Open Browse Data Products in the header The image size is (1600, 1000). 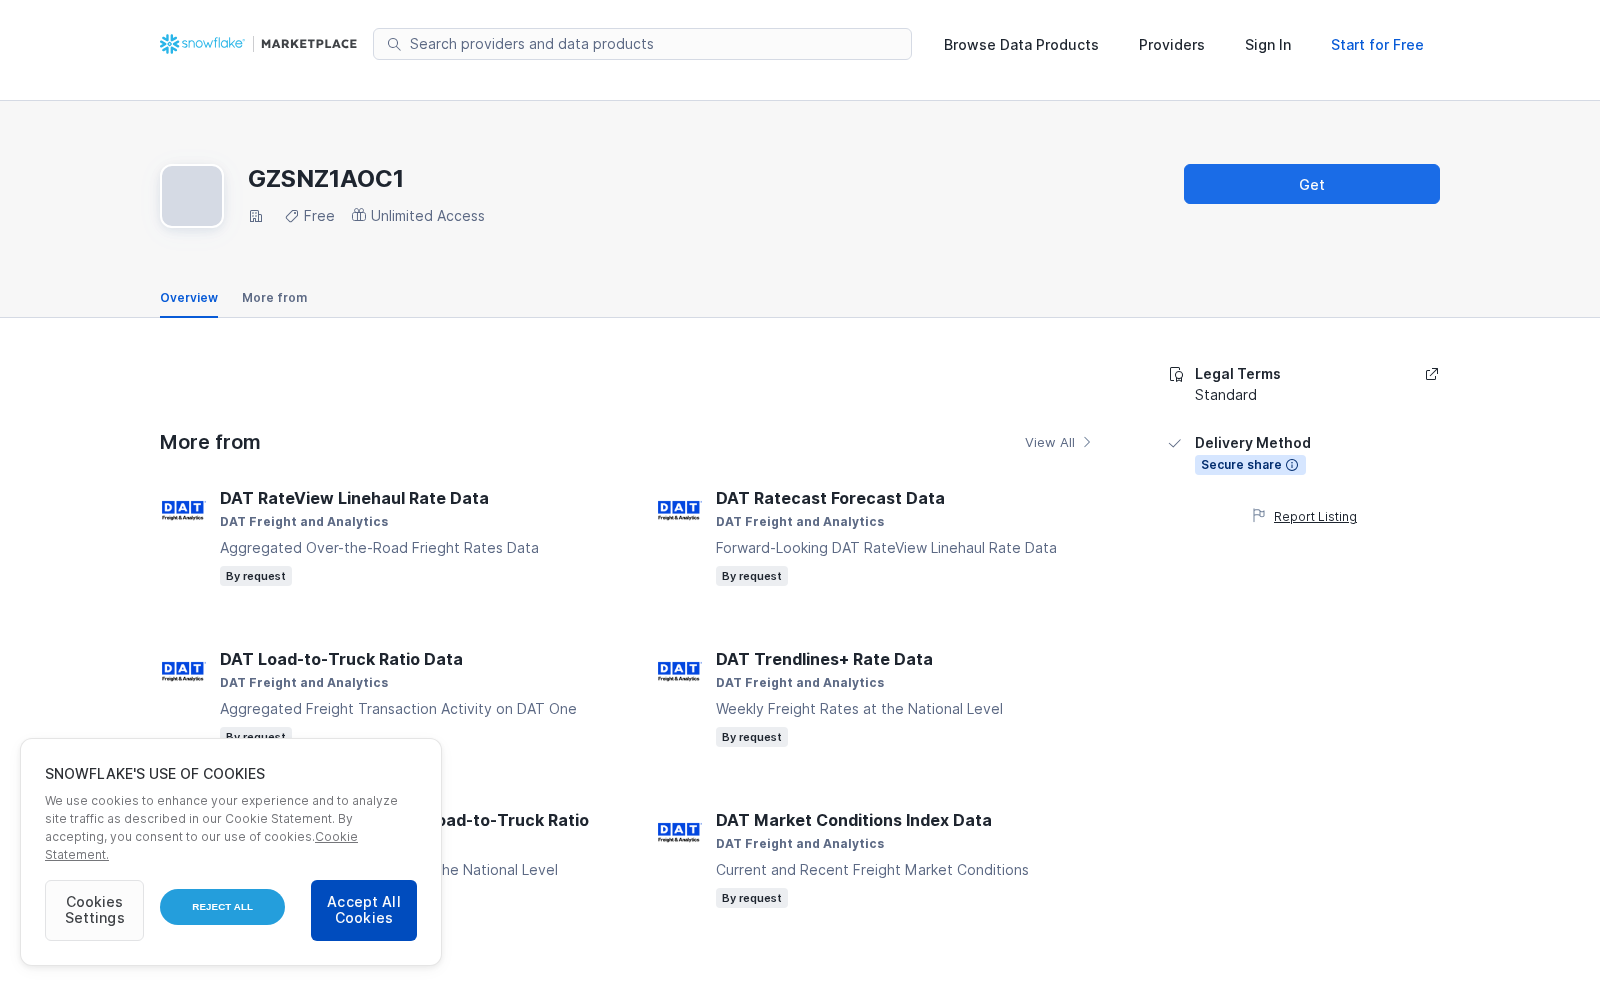pos(1021,45)
